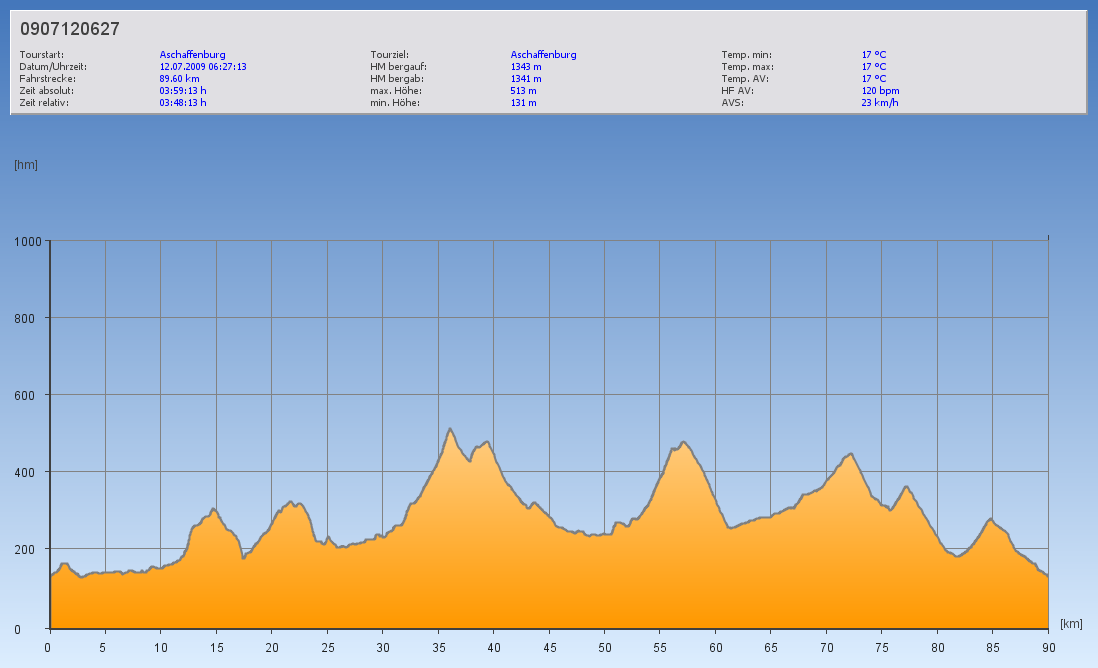This screenshot has width=1098, height=668.
Task: Click the Tourstart value Aschaffenburg
Action: 192,55
